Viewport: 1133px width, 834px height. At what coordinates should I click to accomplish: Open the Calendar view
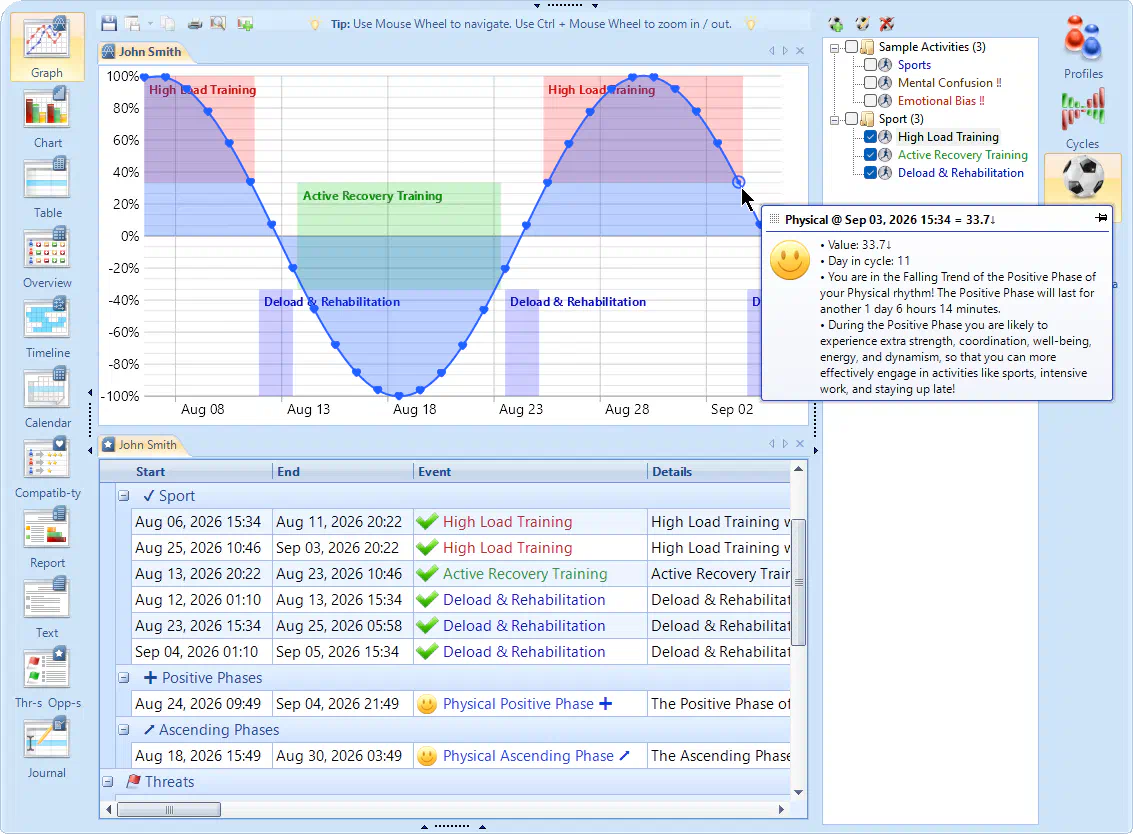pyautogui.click(x=47, y=398)
